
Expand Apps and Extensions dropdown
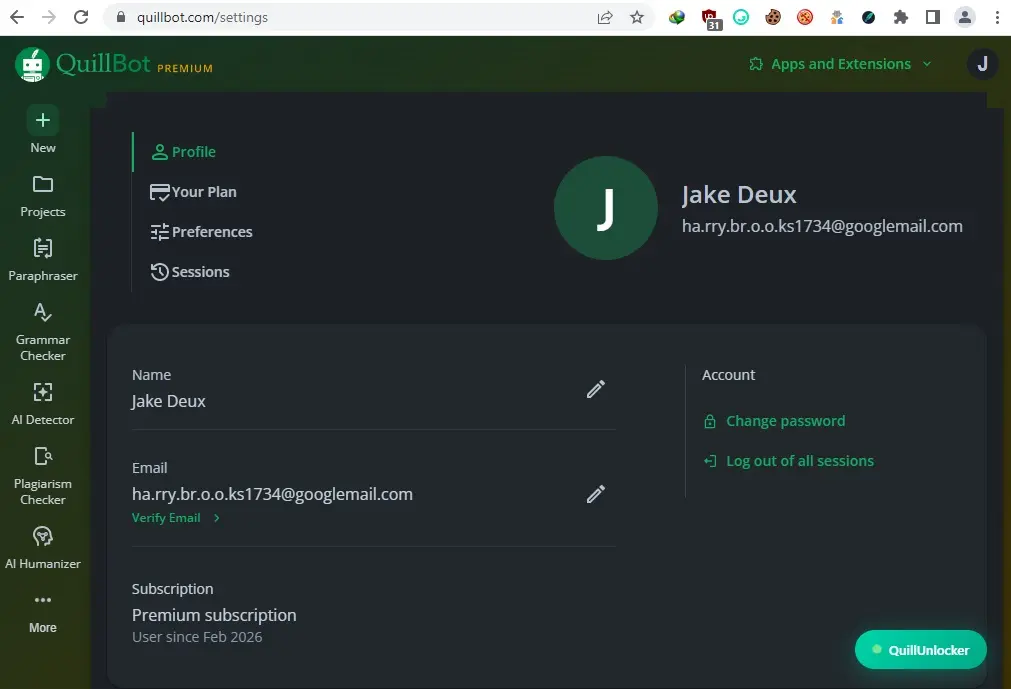(840, 64)
